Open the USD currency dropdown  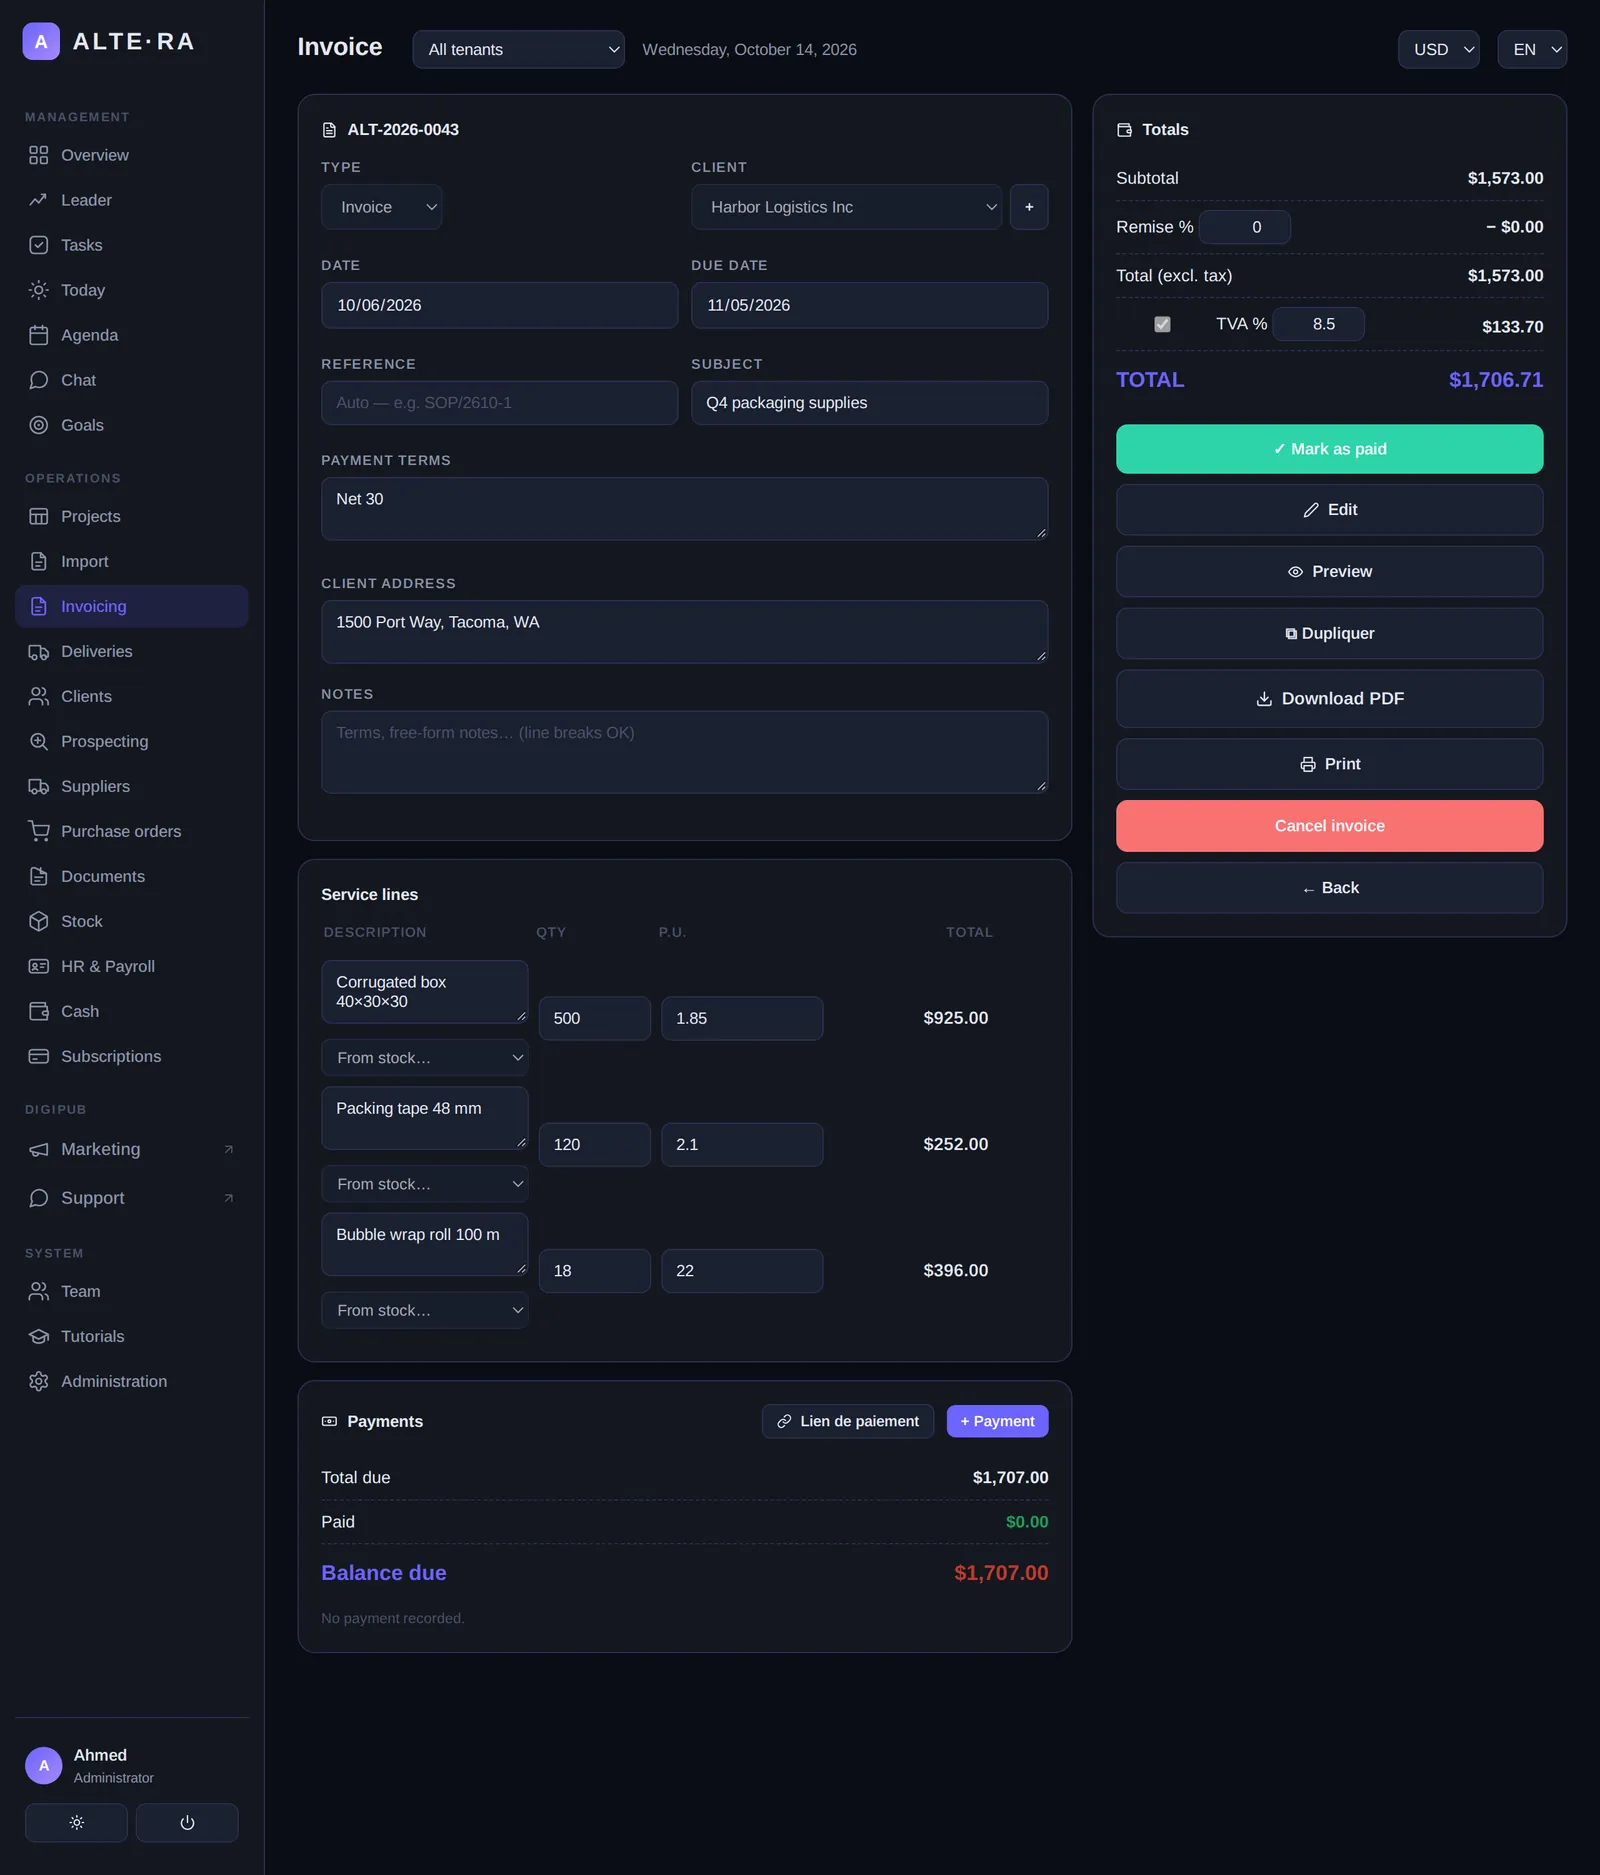click(x=1438, y=49)
